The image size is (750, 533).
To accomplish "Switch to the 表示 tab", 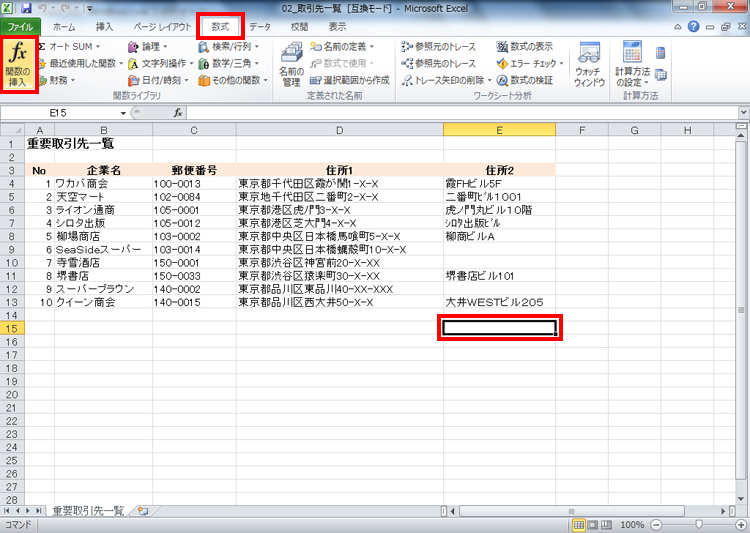I will [x=337, y=27].
